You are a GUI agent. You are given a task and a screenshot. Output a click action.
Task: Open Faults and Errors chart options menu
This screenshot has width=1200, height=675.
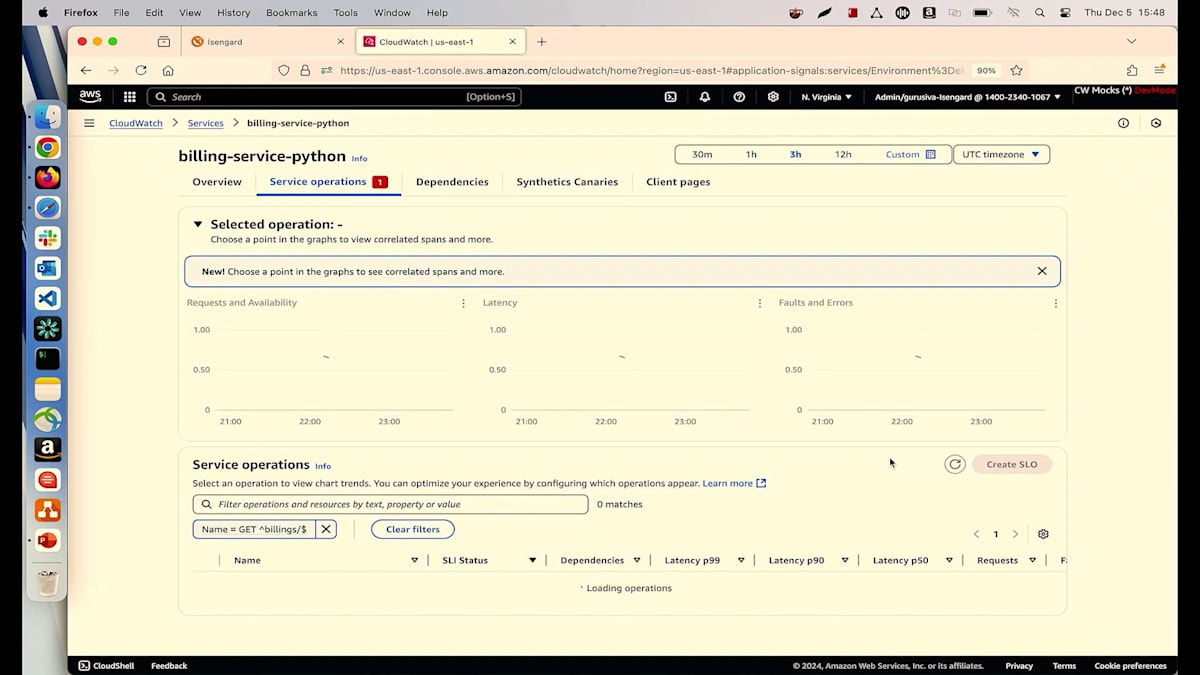[x=1055, y=303]
